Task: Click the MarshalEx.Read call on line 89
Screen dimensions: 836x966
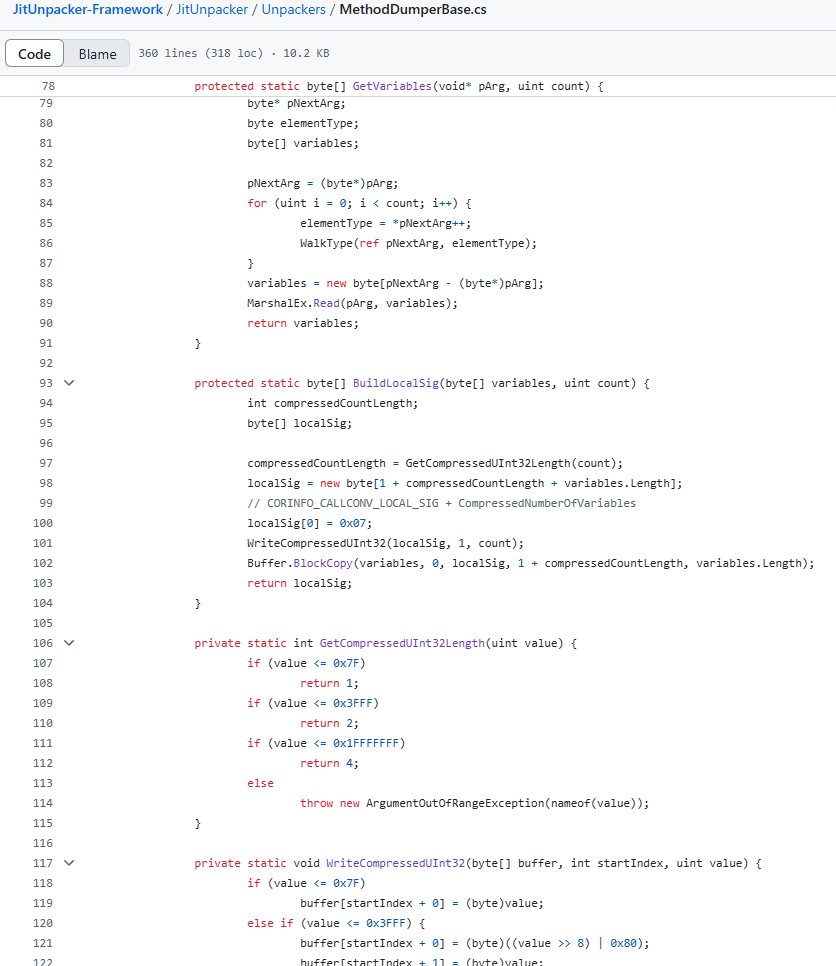Action: point(293,303)
